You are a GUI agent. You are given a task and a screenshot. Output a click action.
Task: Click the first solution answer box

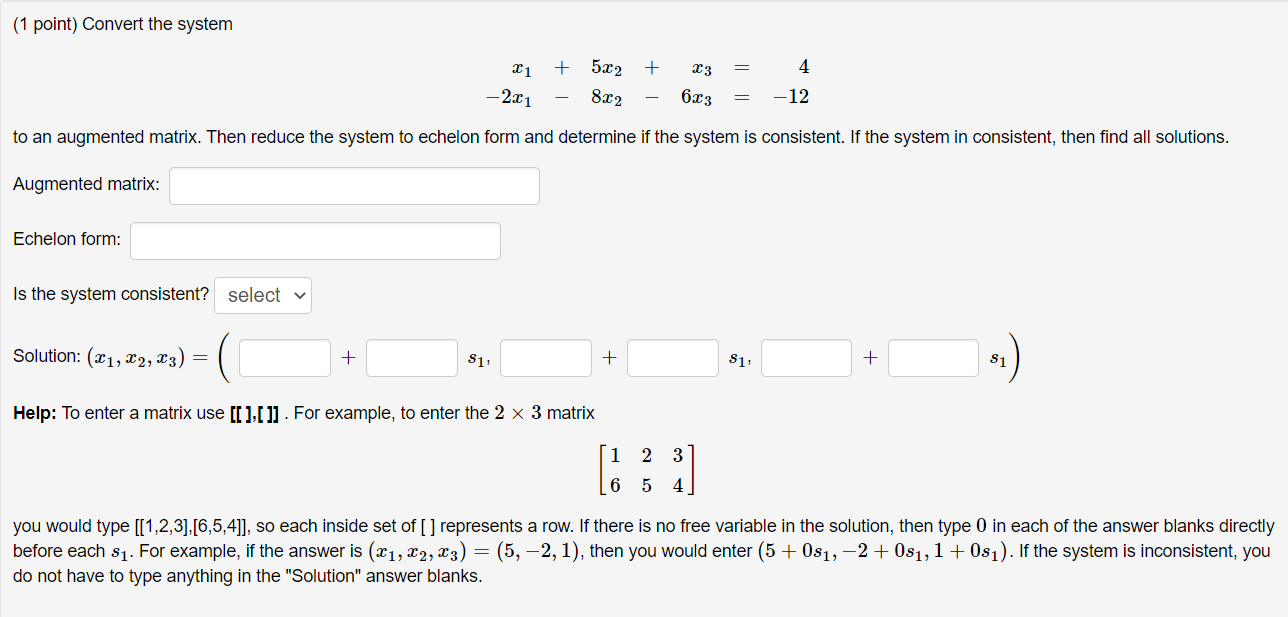[x=284, y=357]
